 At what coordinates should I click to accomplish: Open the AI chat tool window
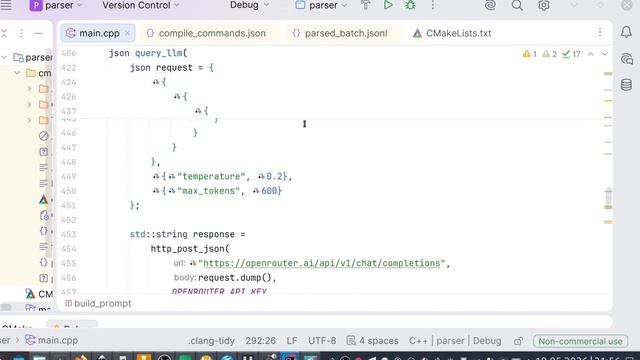(x=626, y=59)
